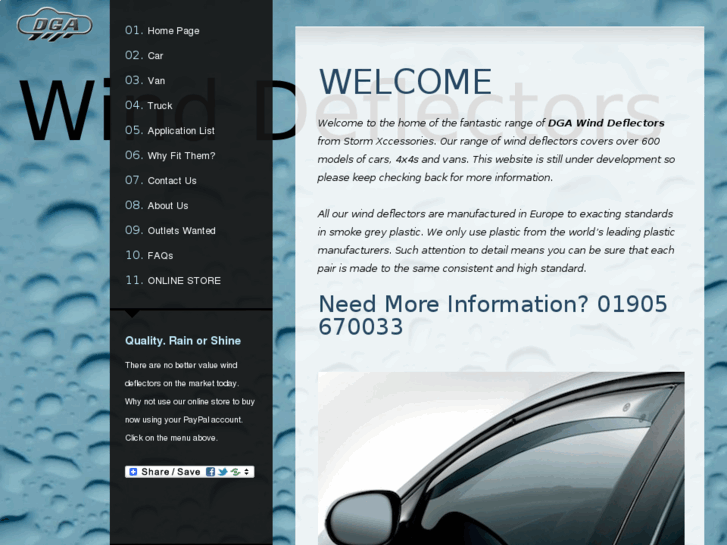The image size is (727, 545).
Task: Click the Share / Save button label
Action: (x=171, y=472)
